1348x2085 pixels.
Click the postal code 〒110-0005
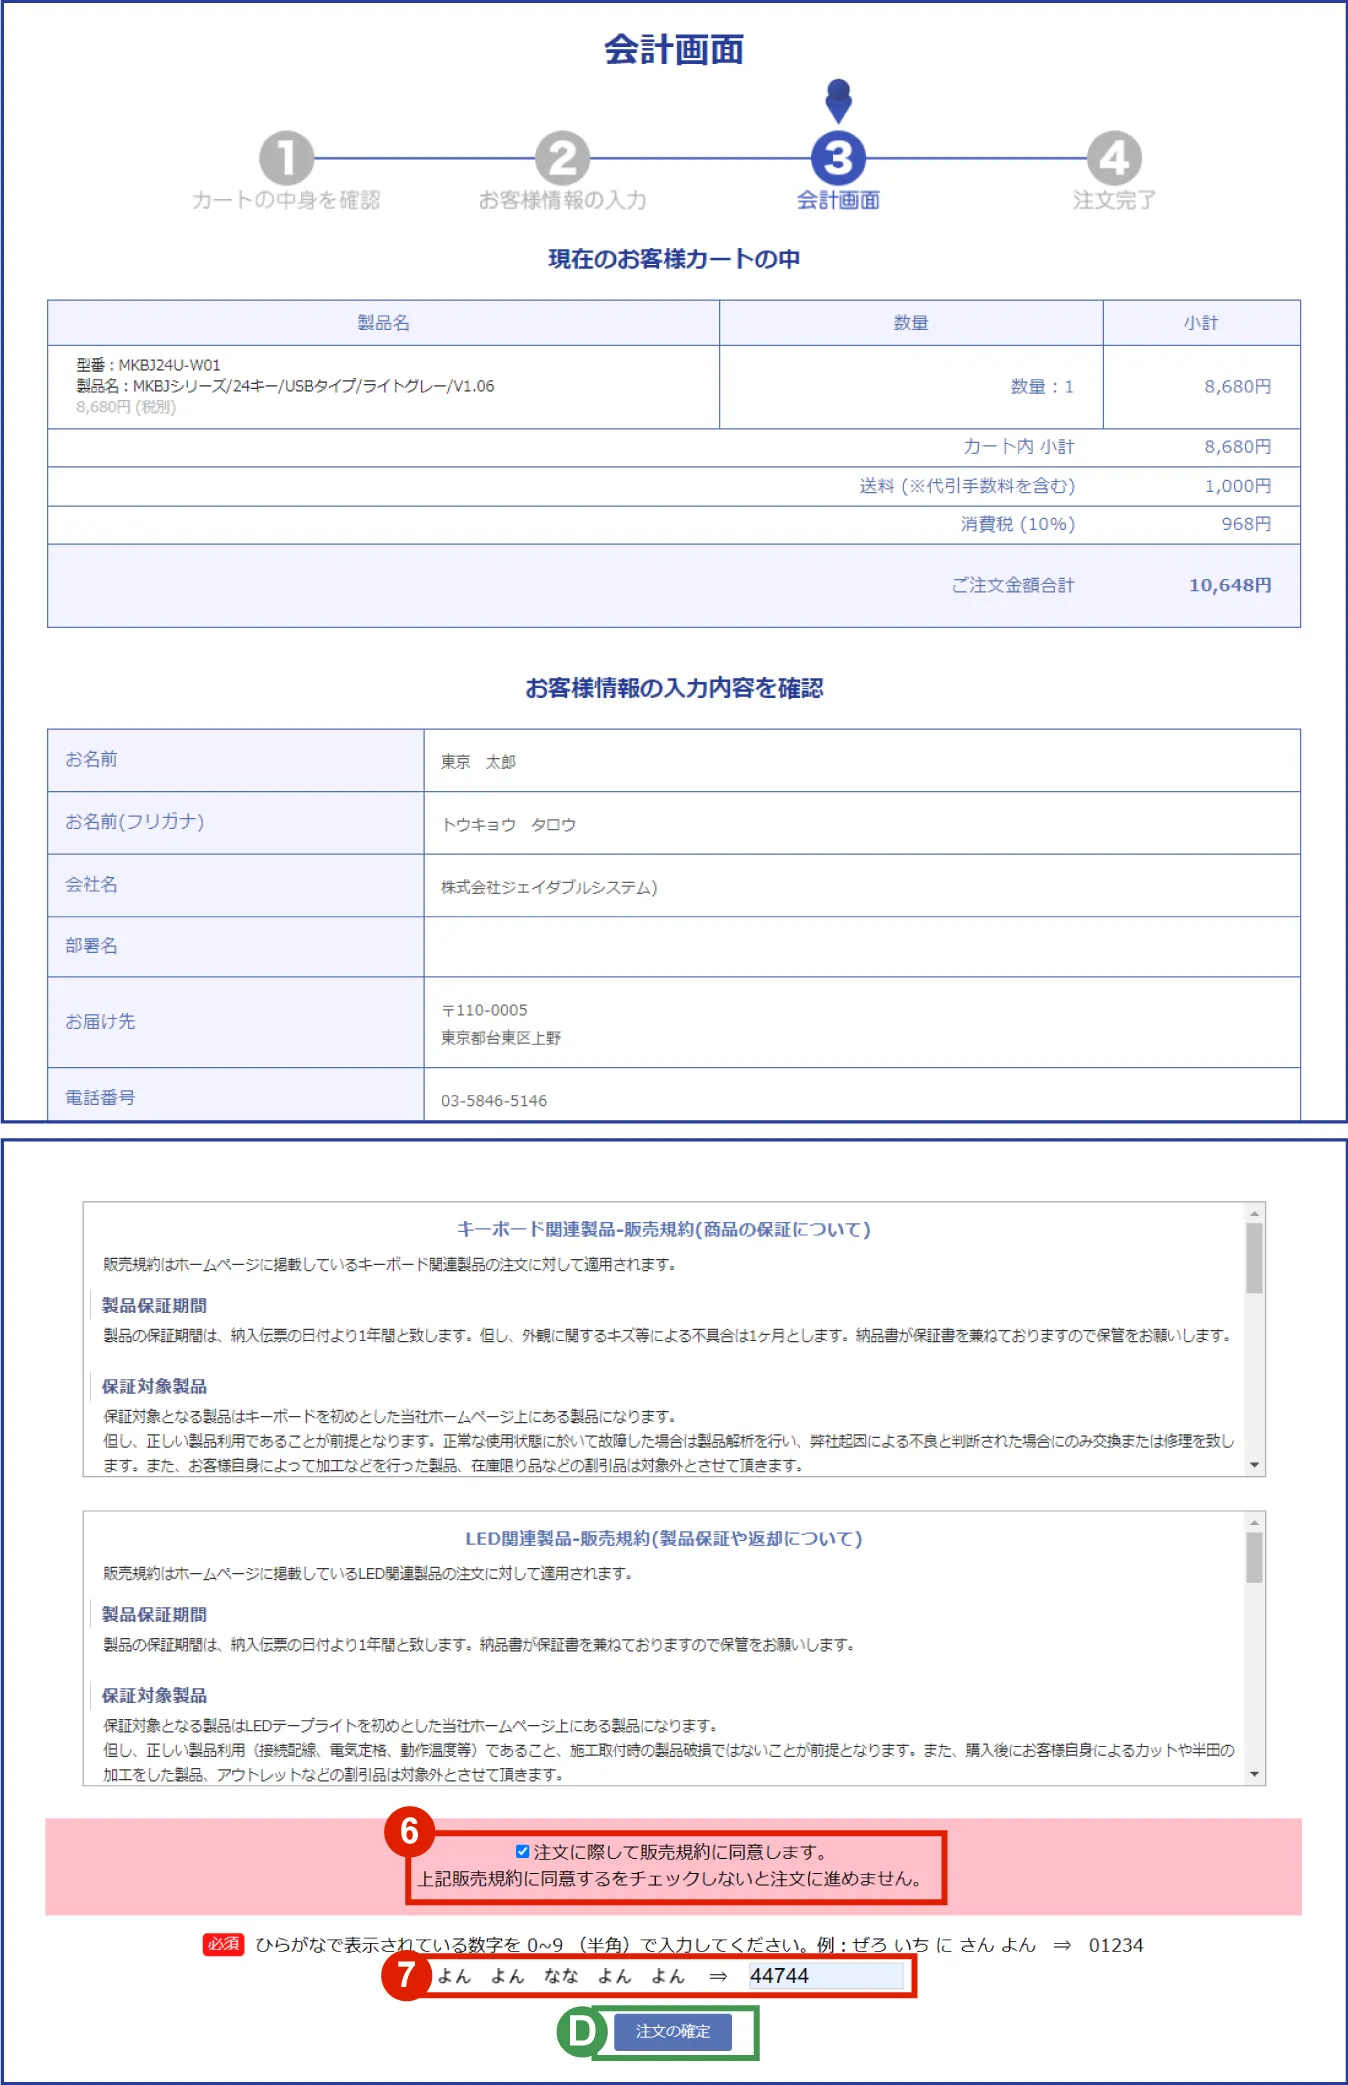(x=485, y=1010)
